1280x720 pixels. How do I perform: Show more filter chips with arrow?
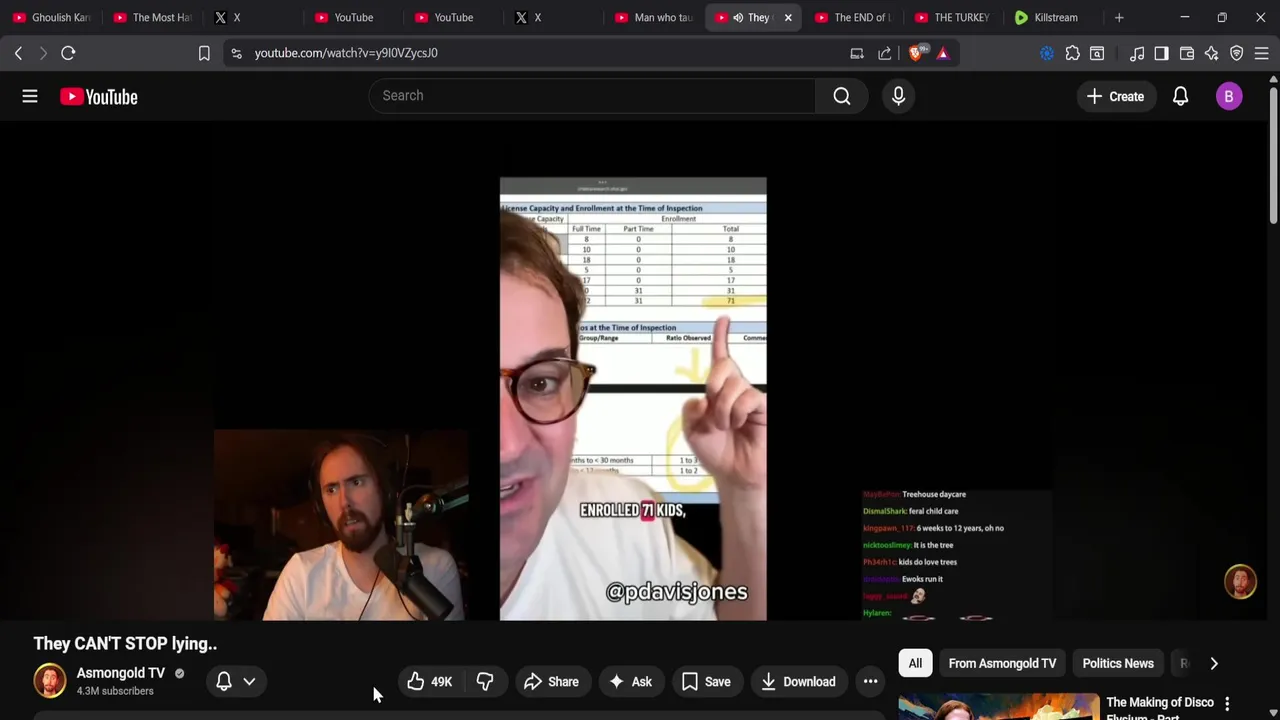(1214, 663)
